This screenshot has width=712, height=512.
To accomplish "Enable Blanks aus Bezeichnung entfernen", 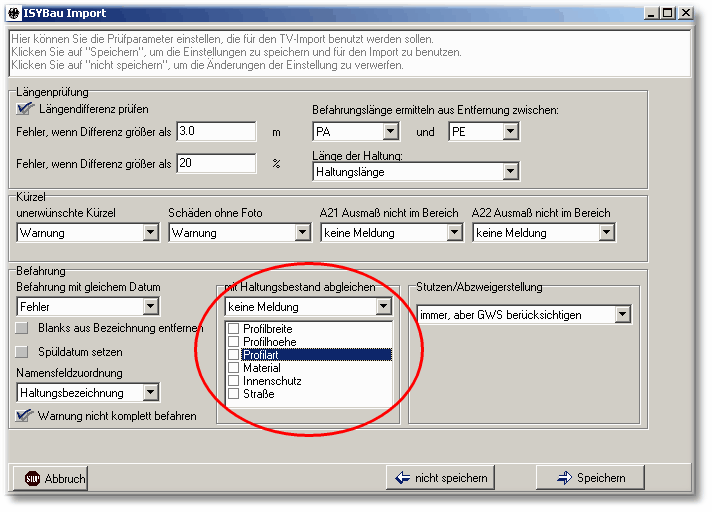I will pos(22,328).
